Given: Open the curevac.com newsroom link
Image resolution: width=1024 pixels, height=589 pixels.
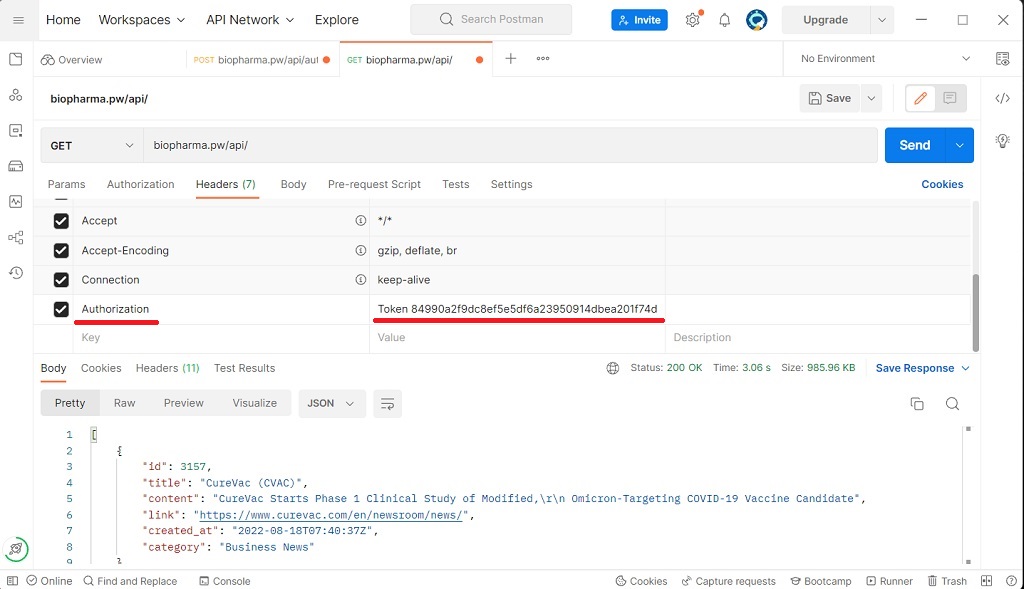Looking at the screenshot, I should tap(331, 515).
